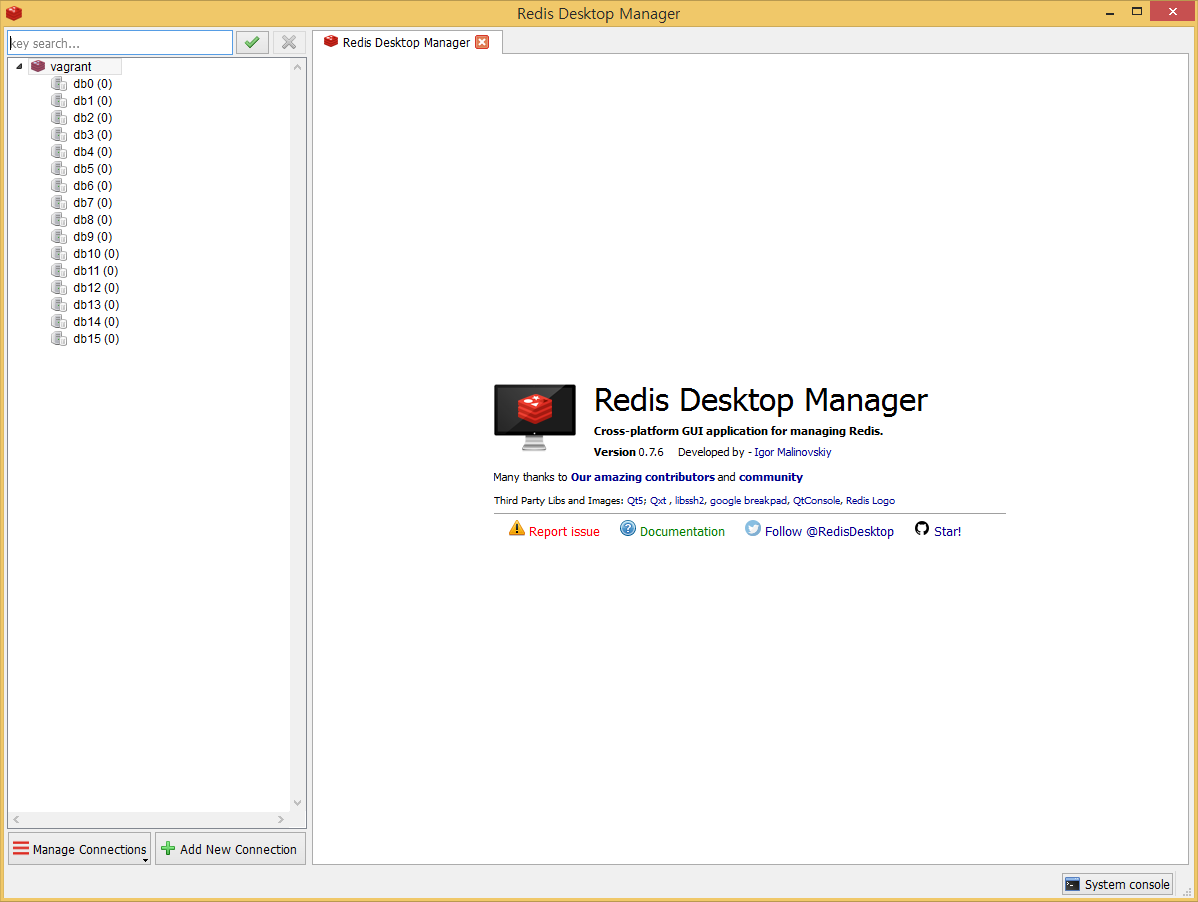The height and width of the screenshot is (902, 1198).
Task: Click the db9 database icon
Action: point(59,237)
